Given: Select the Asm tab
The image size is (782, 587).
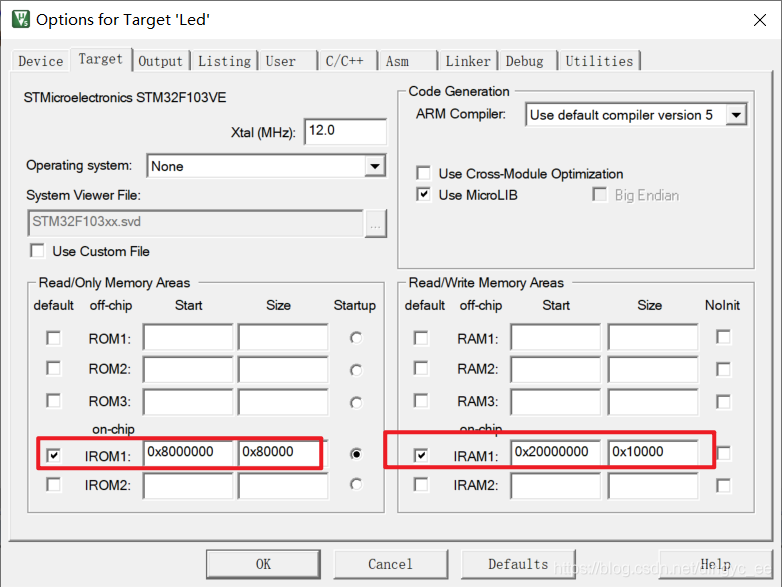Looking at the screenshot, I should [407, 61].
